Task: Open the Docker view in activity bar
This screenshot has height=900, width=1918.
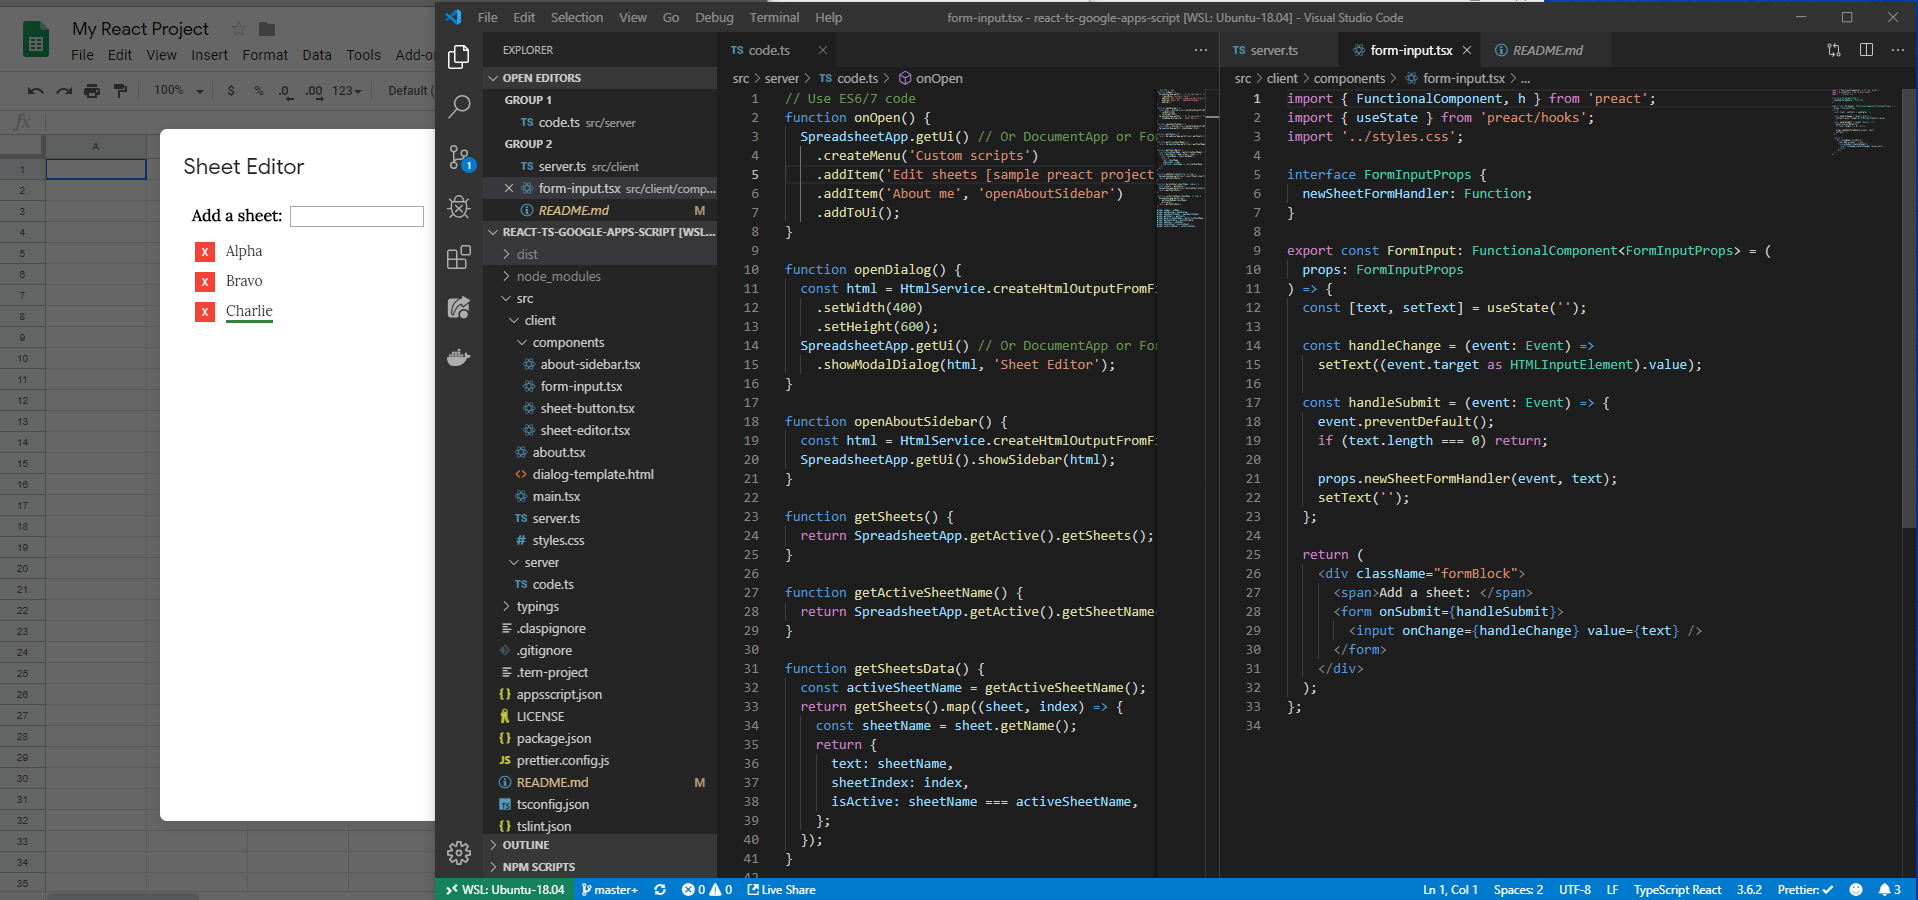Action: pyautogui.click(x=459, y=357)
